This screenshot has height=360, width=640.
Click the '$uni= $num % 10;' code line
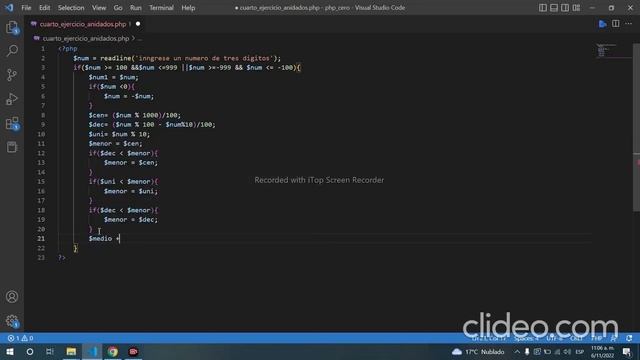(x=119, y=134)
